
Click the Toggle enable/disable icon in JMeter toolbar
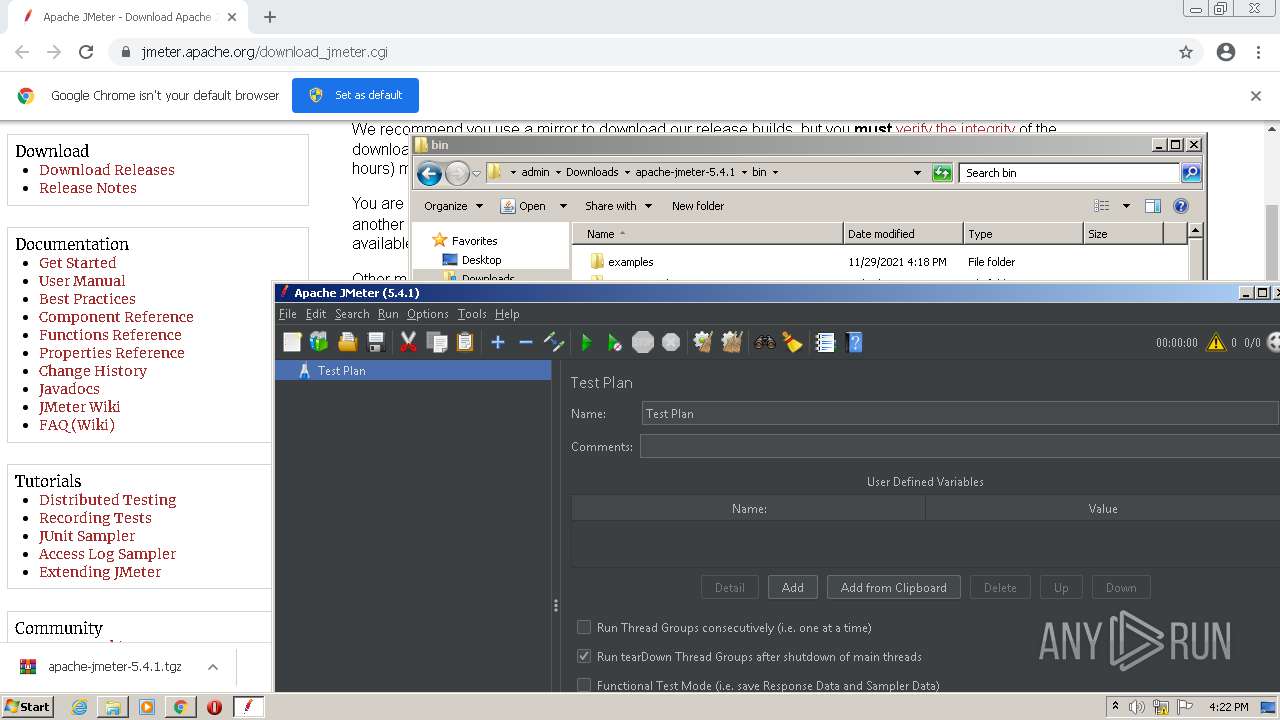pyautogui.click(x=554, y=342)
